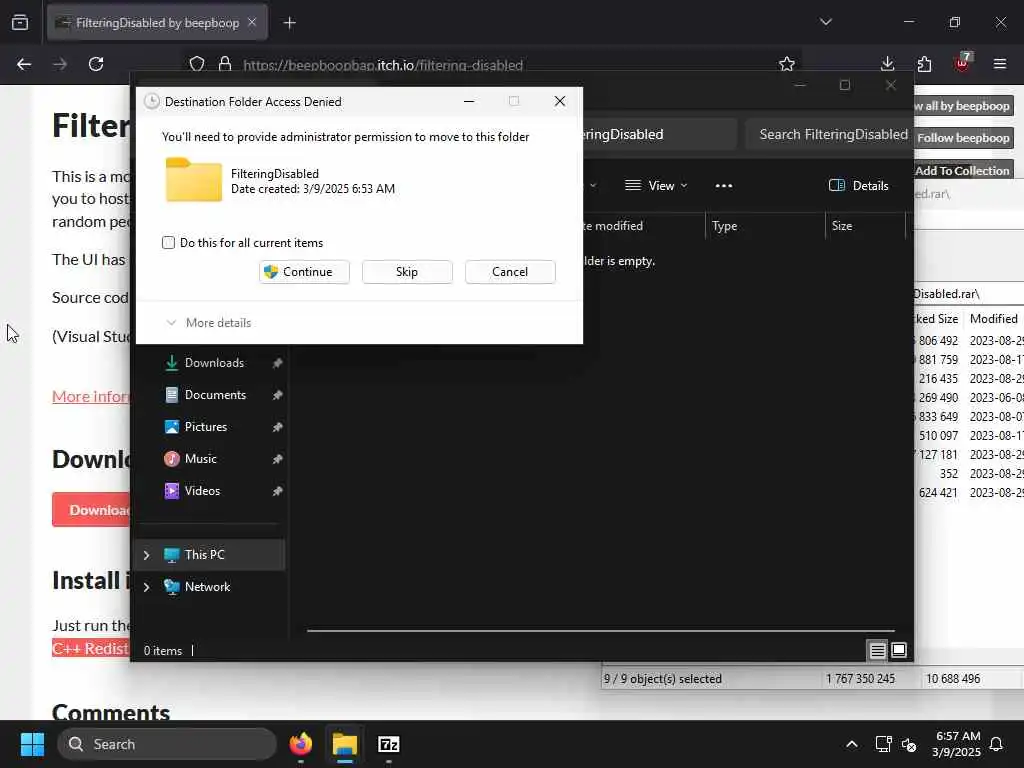This screenshot has height=768, width=1024.
Task: Click Continue with admin shield
Action: pyautogui.click(x=304, y=272)
